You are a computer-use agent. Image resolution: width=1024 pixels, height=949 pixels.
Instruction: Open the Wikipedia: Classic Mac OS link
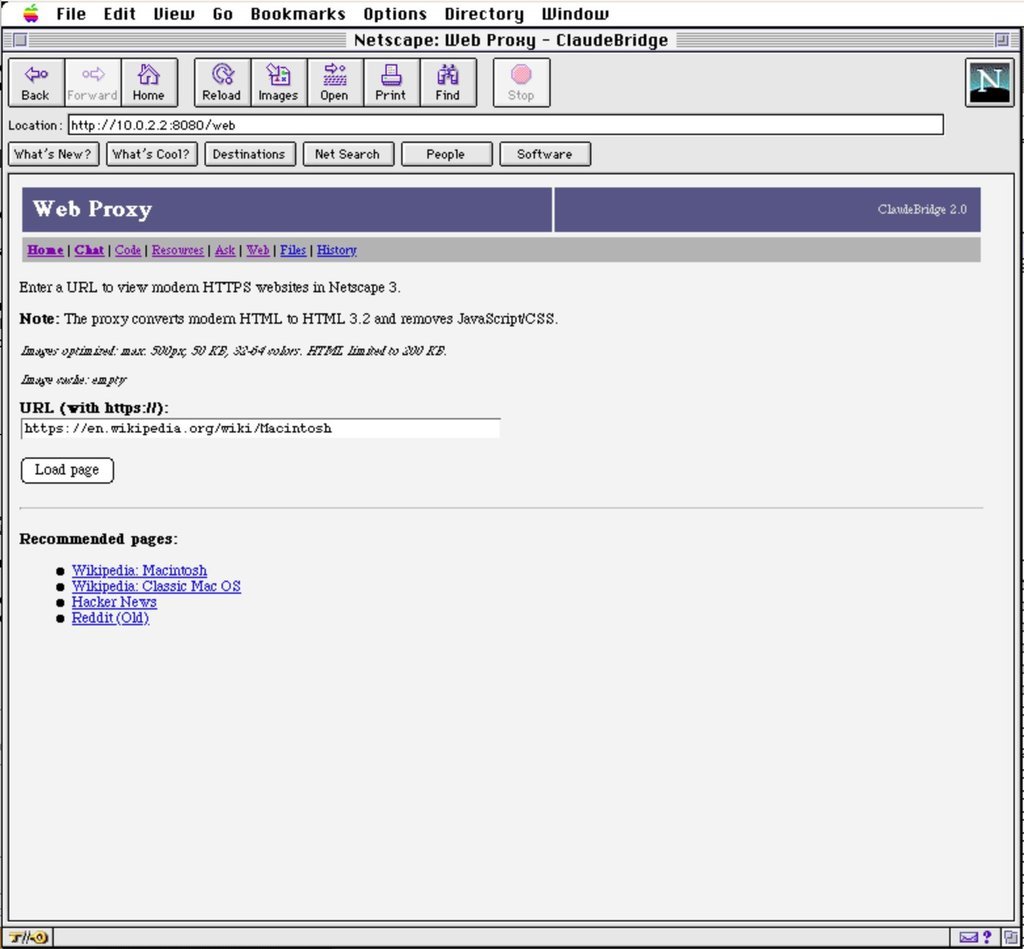pos(156,586)
